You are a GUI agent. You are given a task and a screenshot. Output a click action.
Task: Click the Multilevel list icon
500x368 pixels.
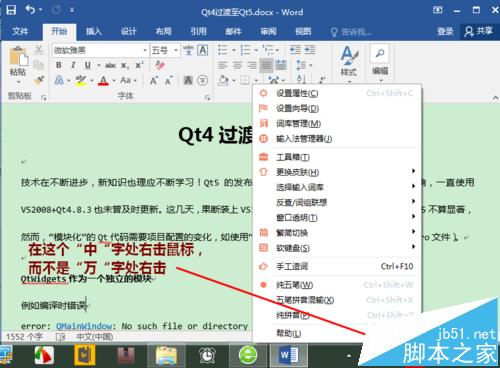coord(268,50)
